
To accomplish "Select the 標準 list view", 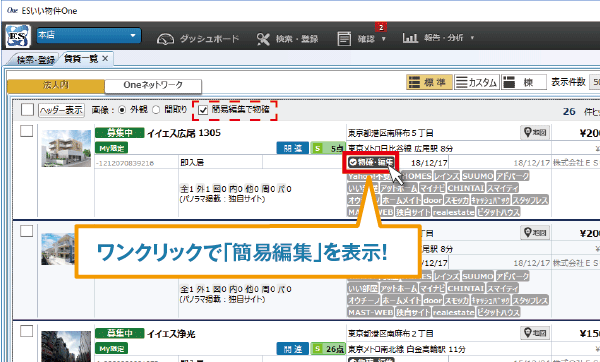I will click(x=429, y=82).
